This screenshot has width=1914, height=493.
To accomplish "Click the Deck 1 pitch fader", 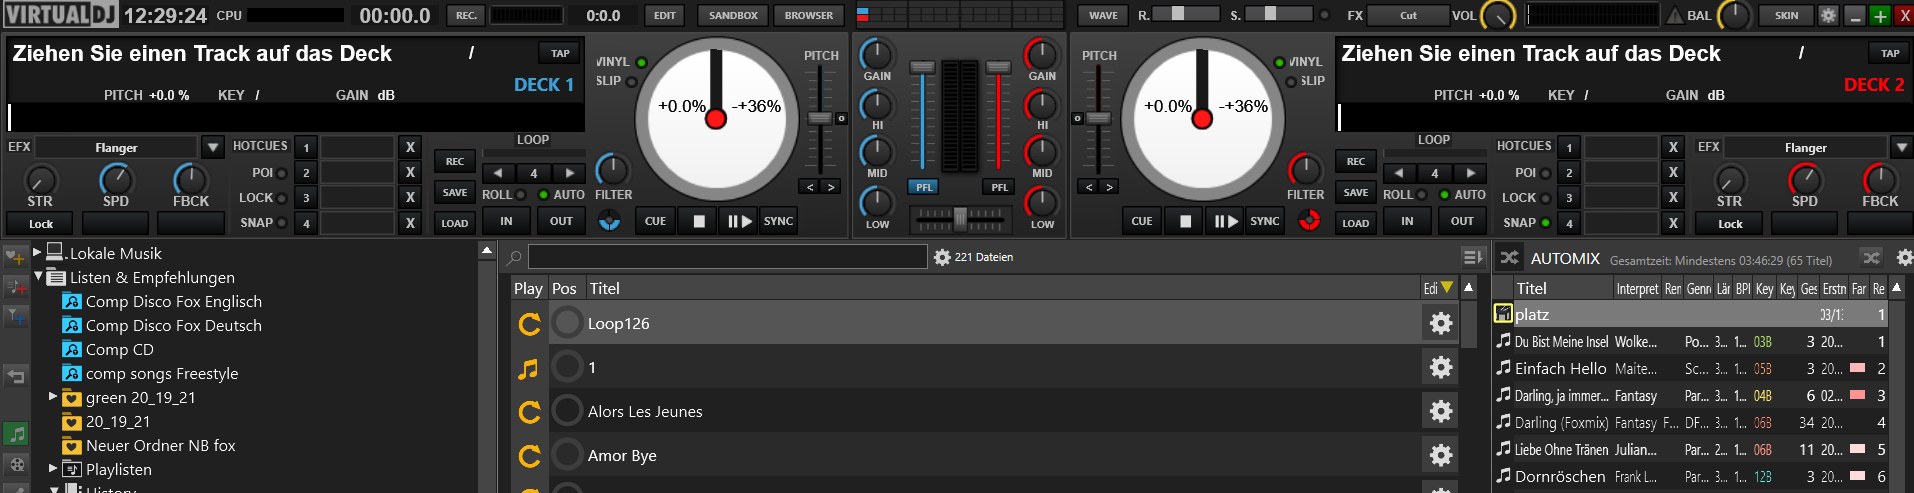I will pos(820,118).
